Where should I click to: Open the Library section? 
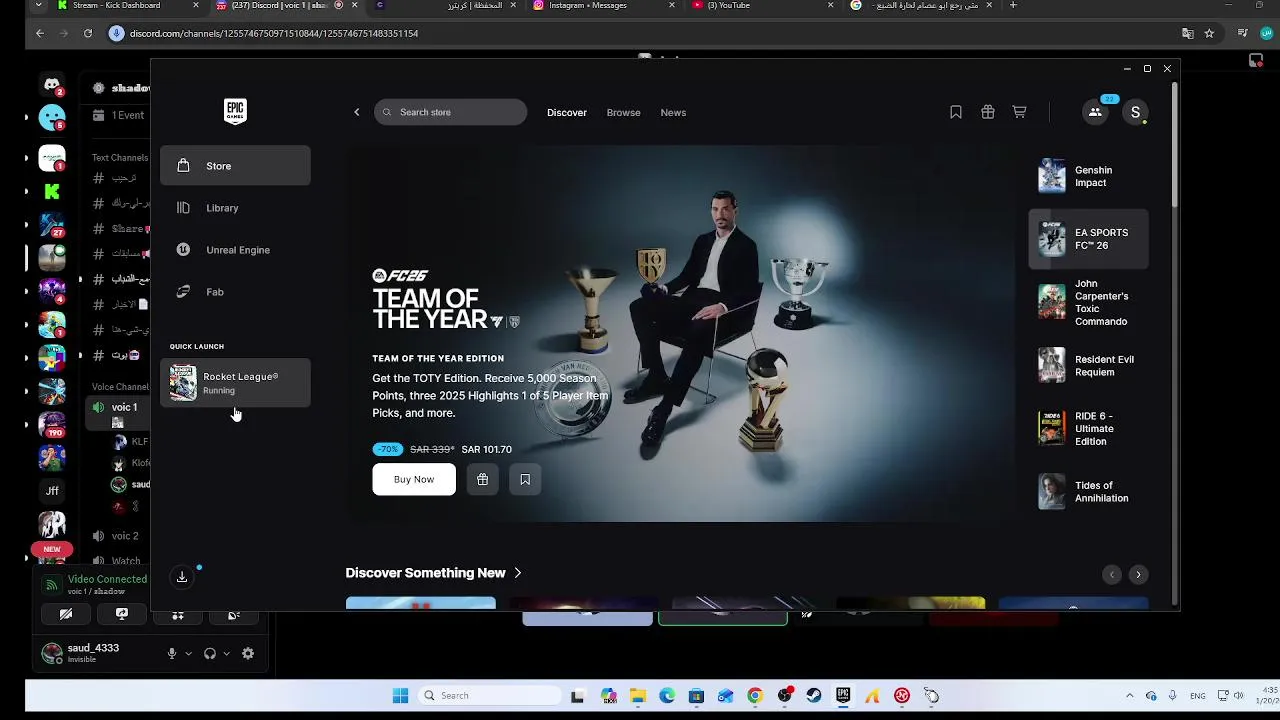click(x=235, y=208)
